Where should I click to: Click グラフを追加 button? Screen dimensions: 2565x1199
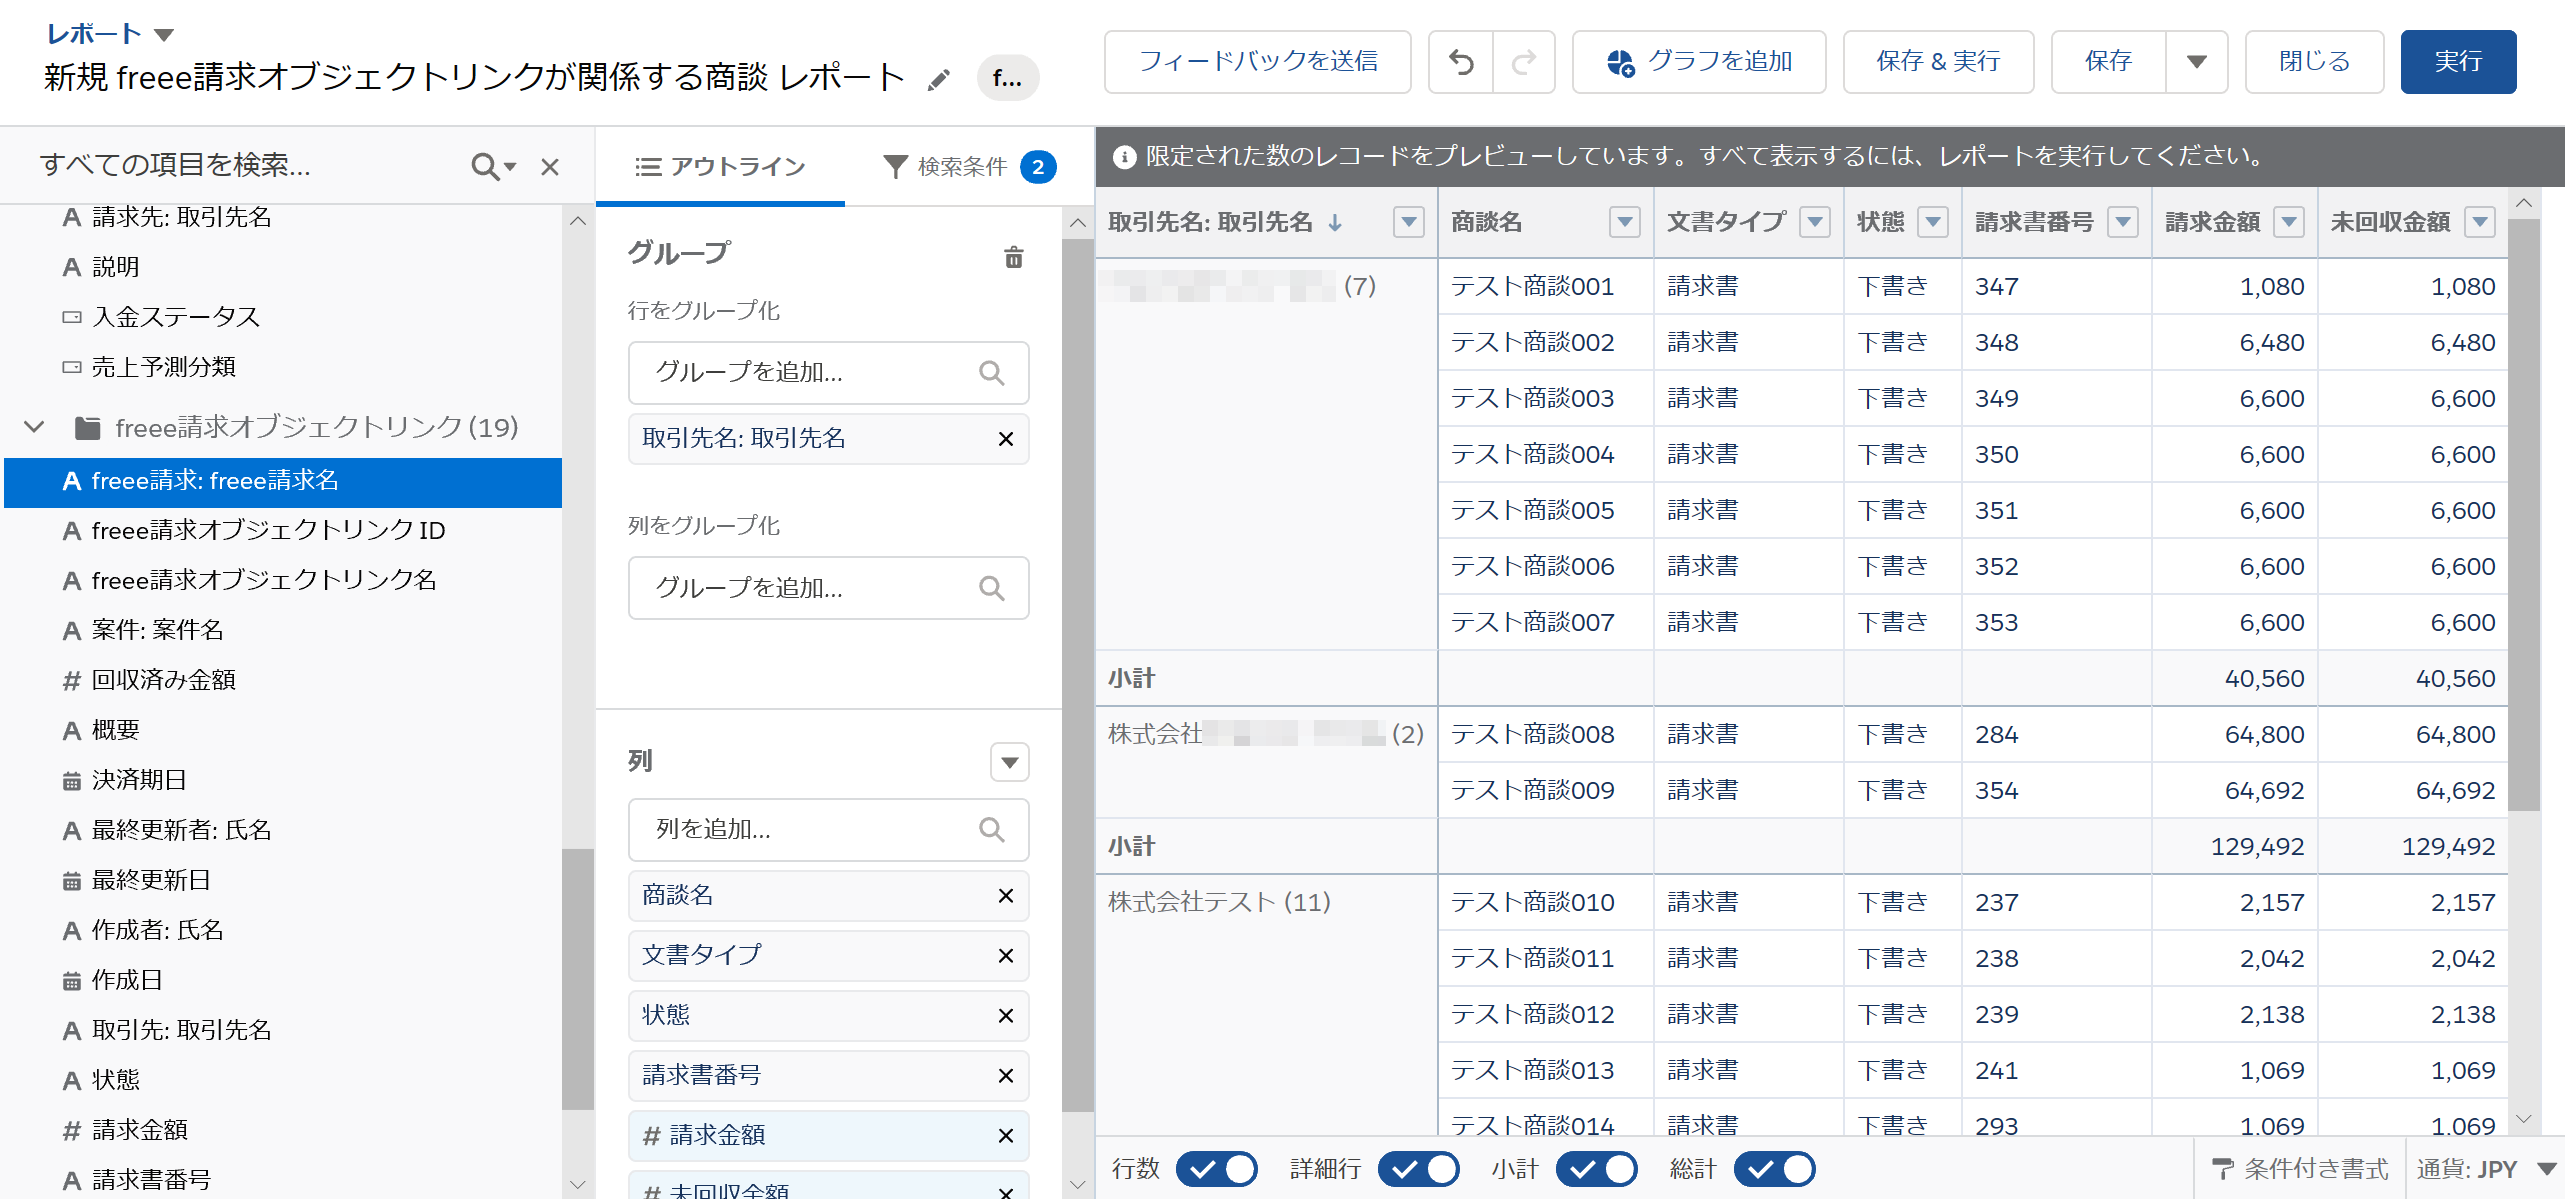click(1698, 62)
